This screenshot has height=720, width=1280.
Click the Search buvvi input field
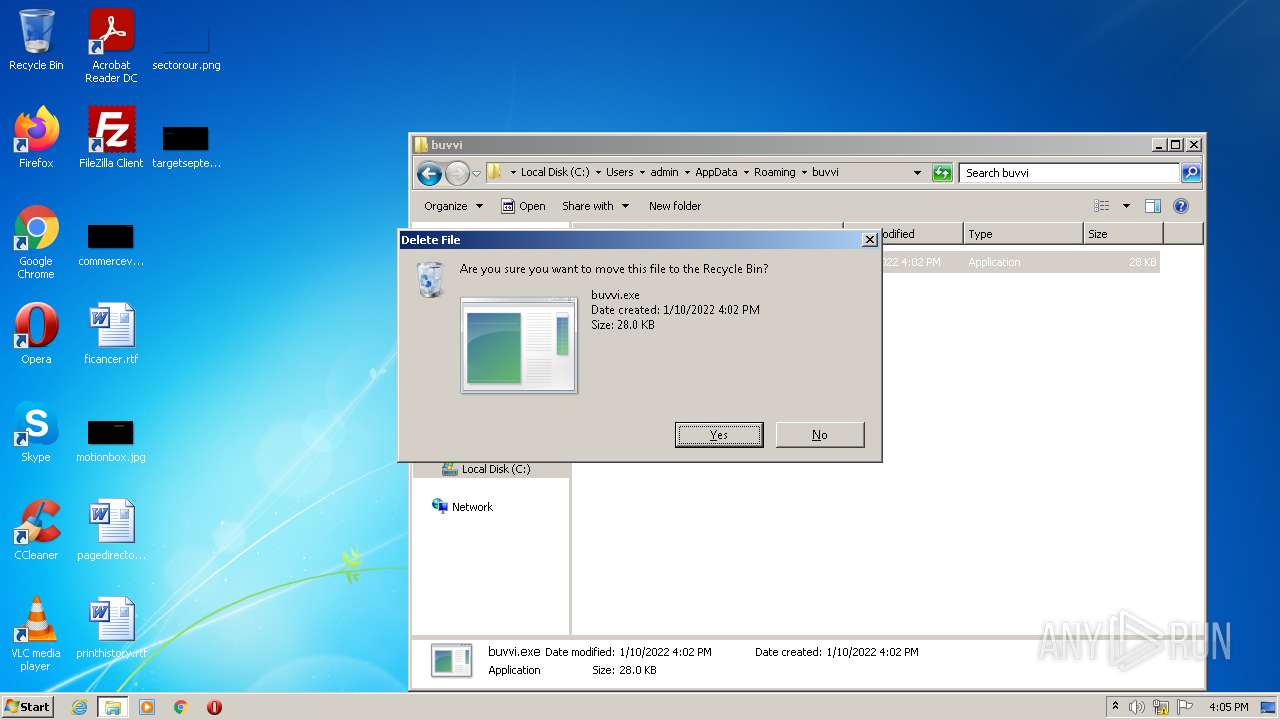point(1069,173)
